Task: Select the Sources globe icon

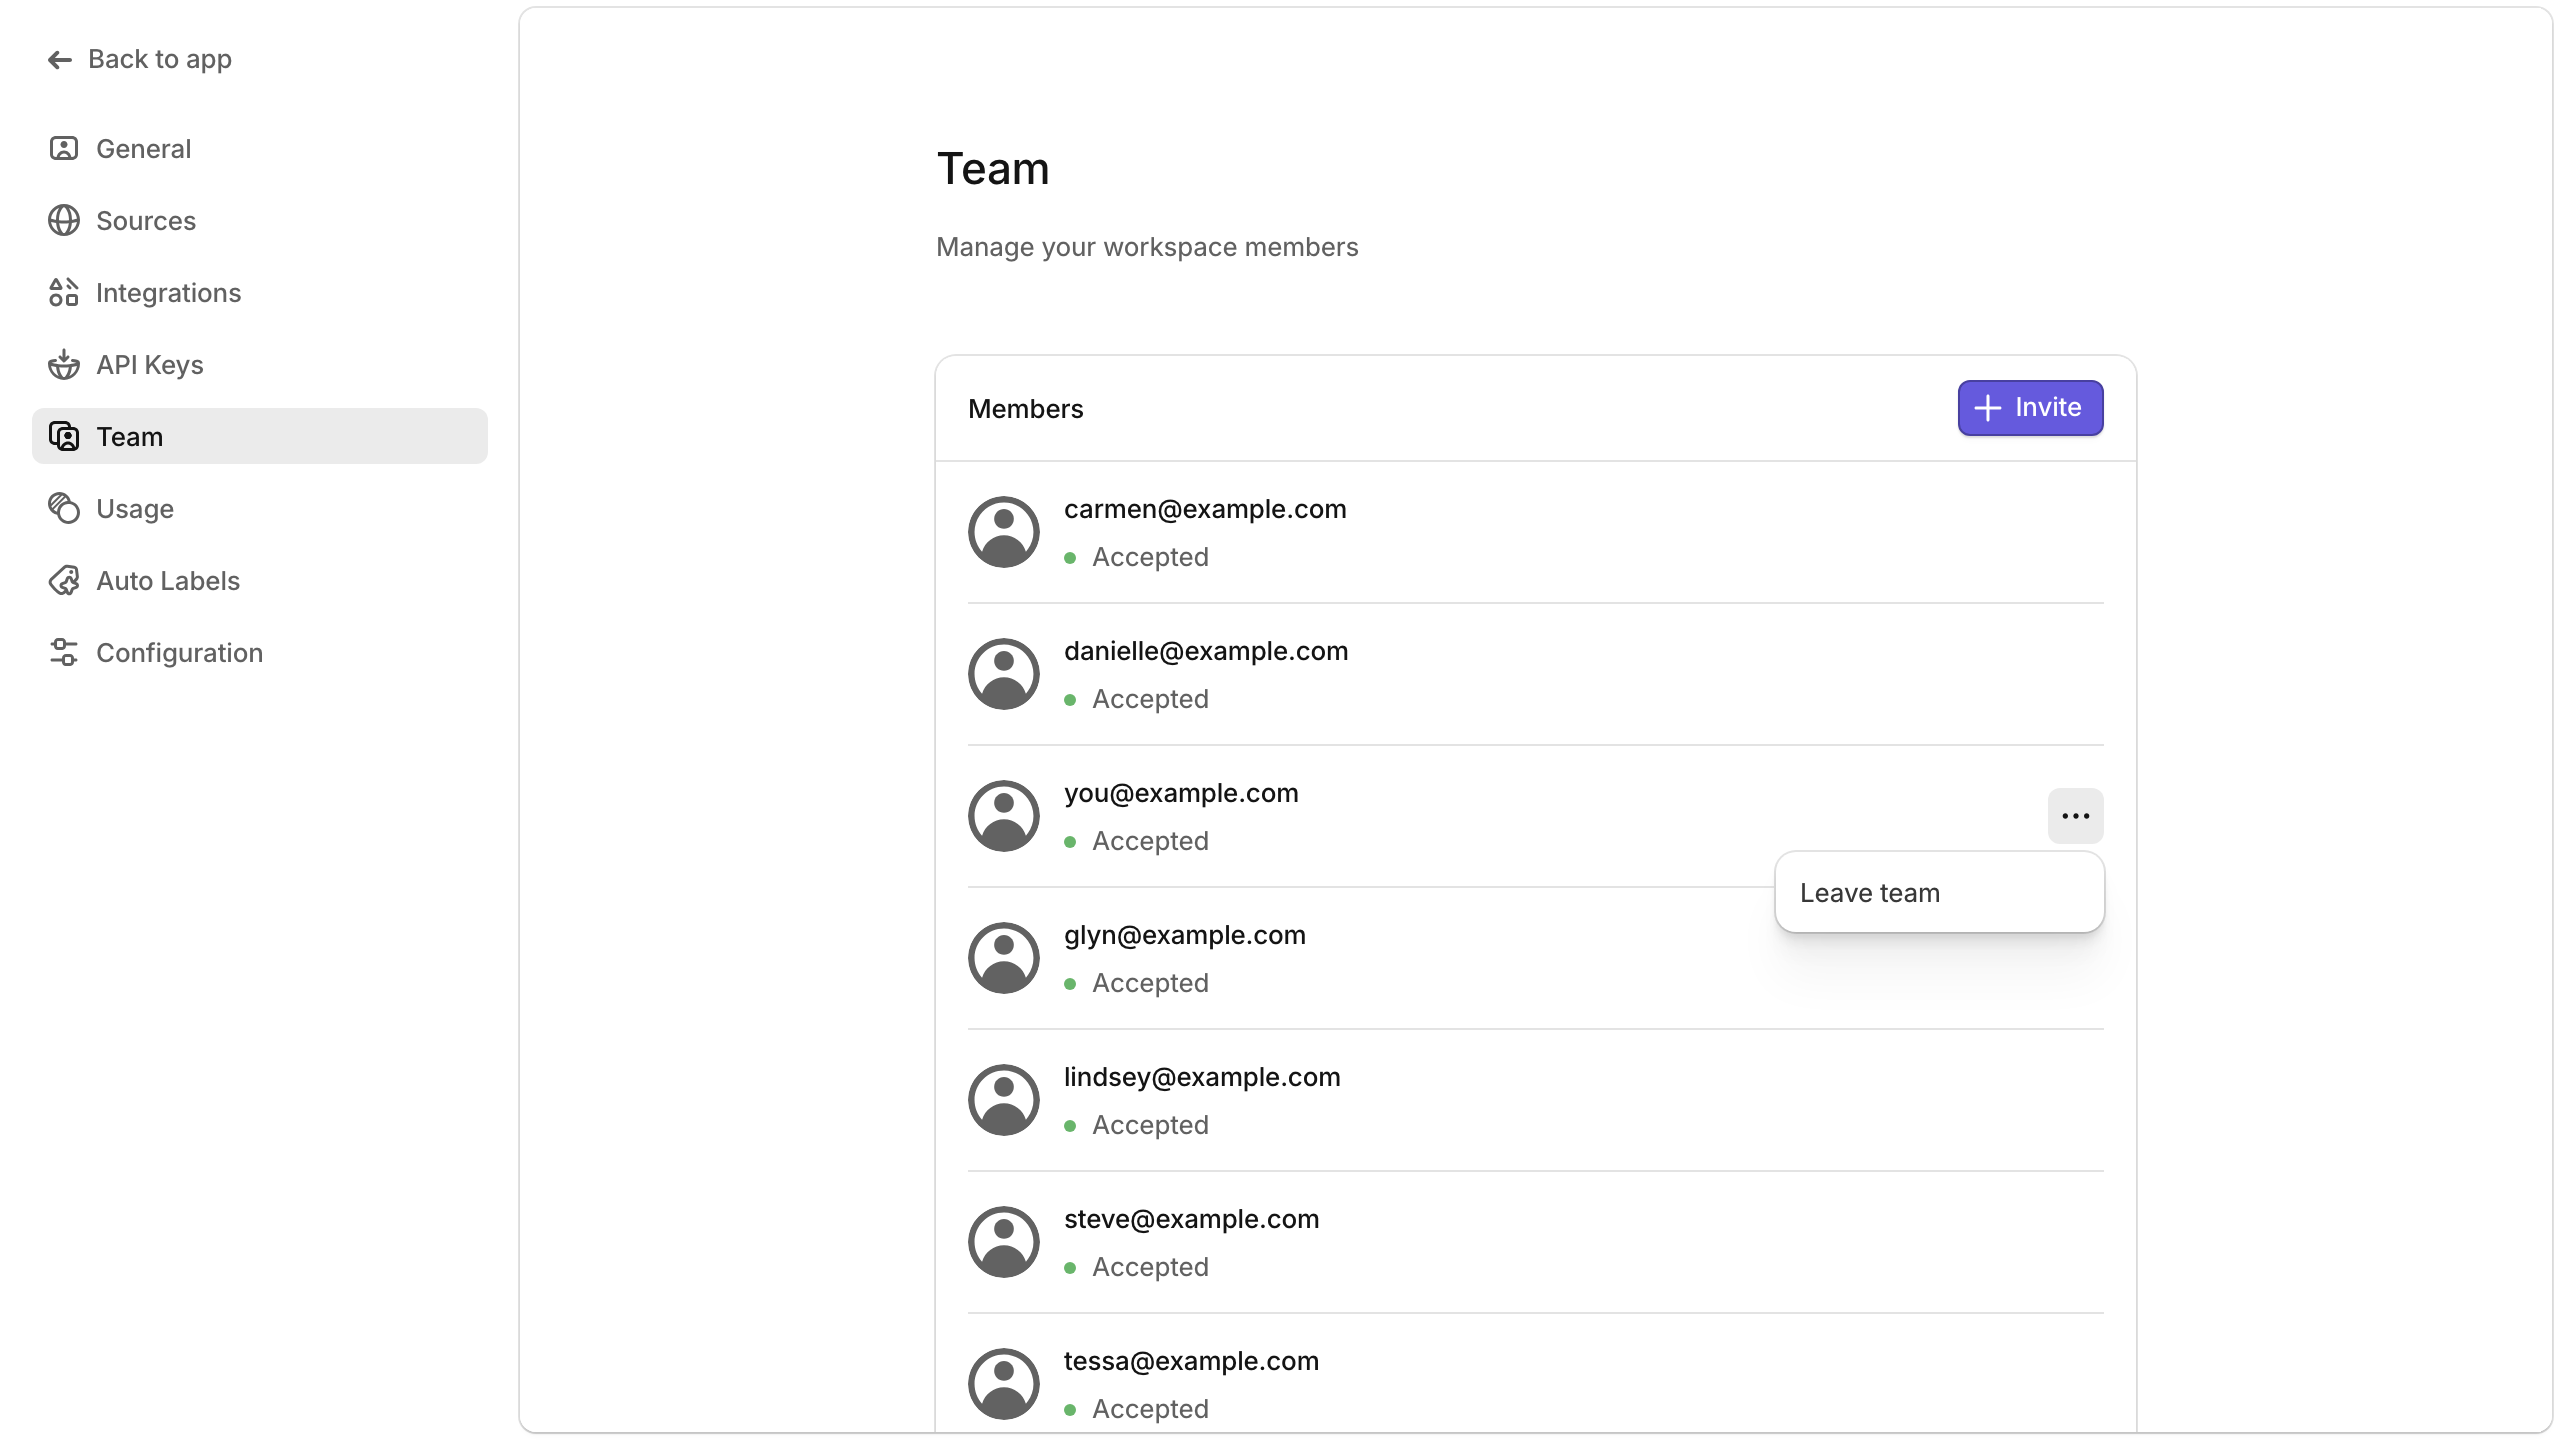Action: point(63,220)
